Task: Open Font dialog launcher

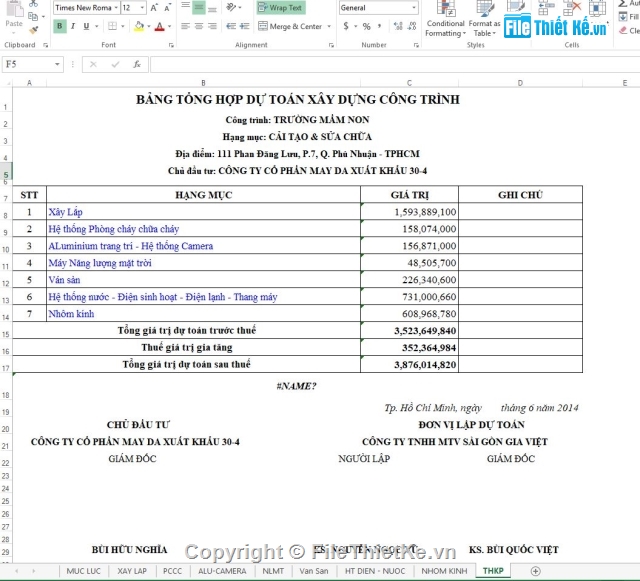Action: coord(171,45)
